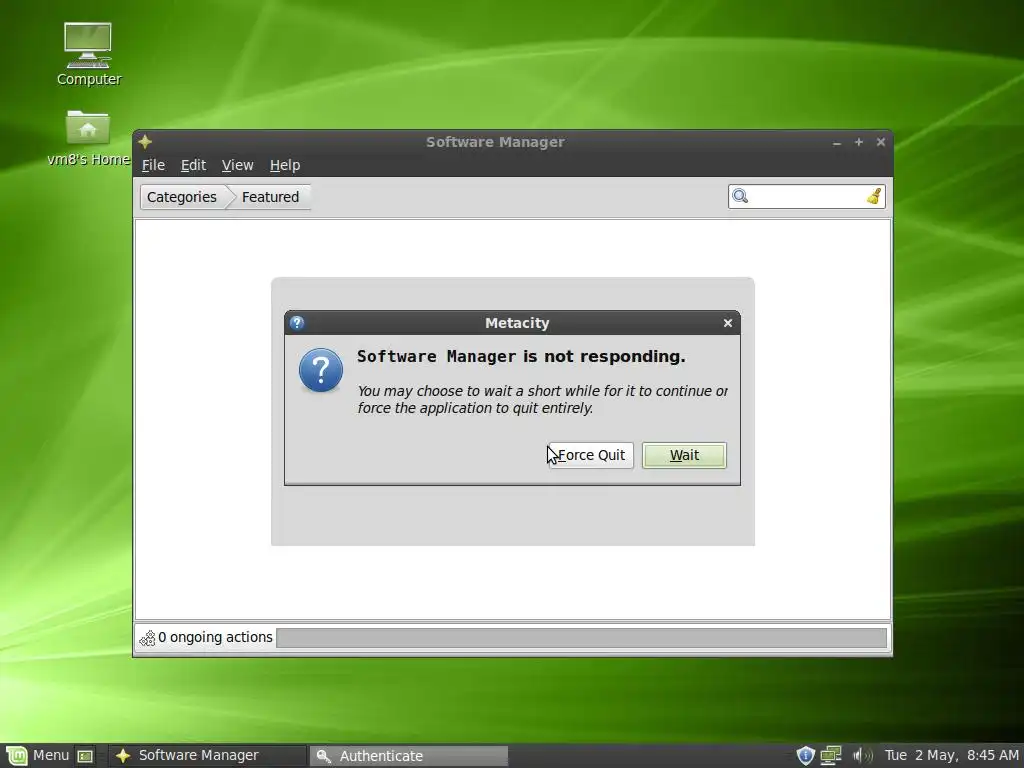Click the ongoing actions progress bar
The height and width of the screenshot is (768, 1024).
point(581,638)
